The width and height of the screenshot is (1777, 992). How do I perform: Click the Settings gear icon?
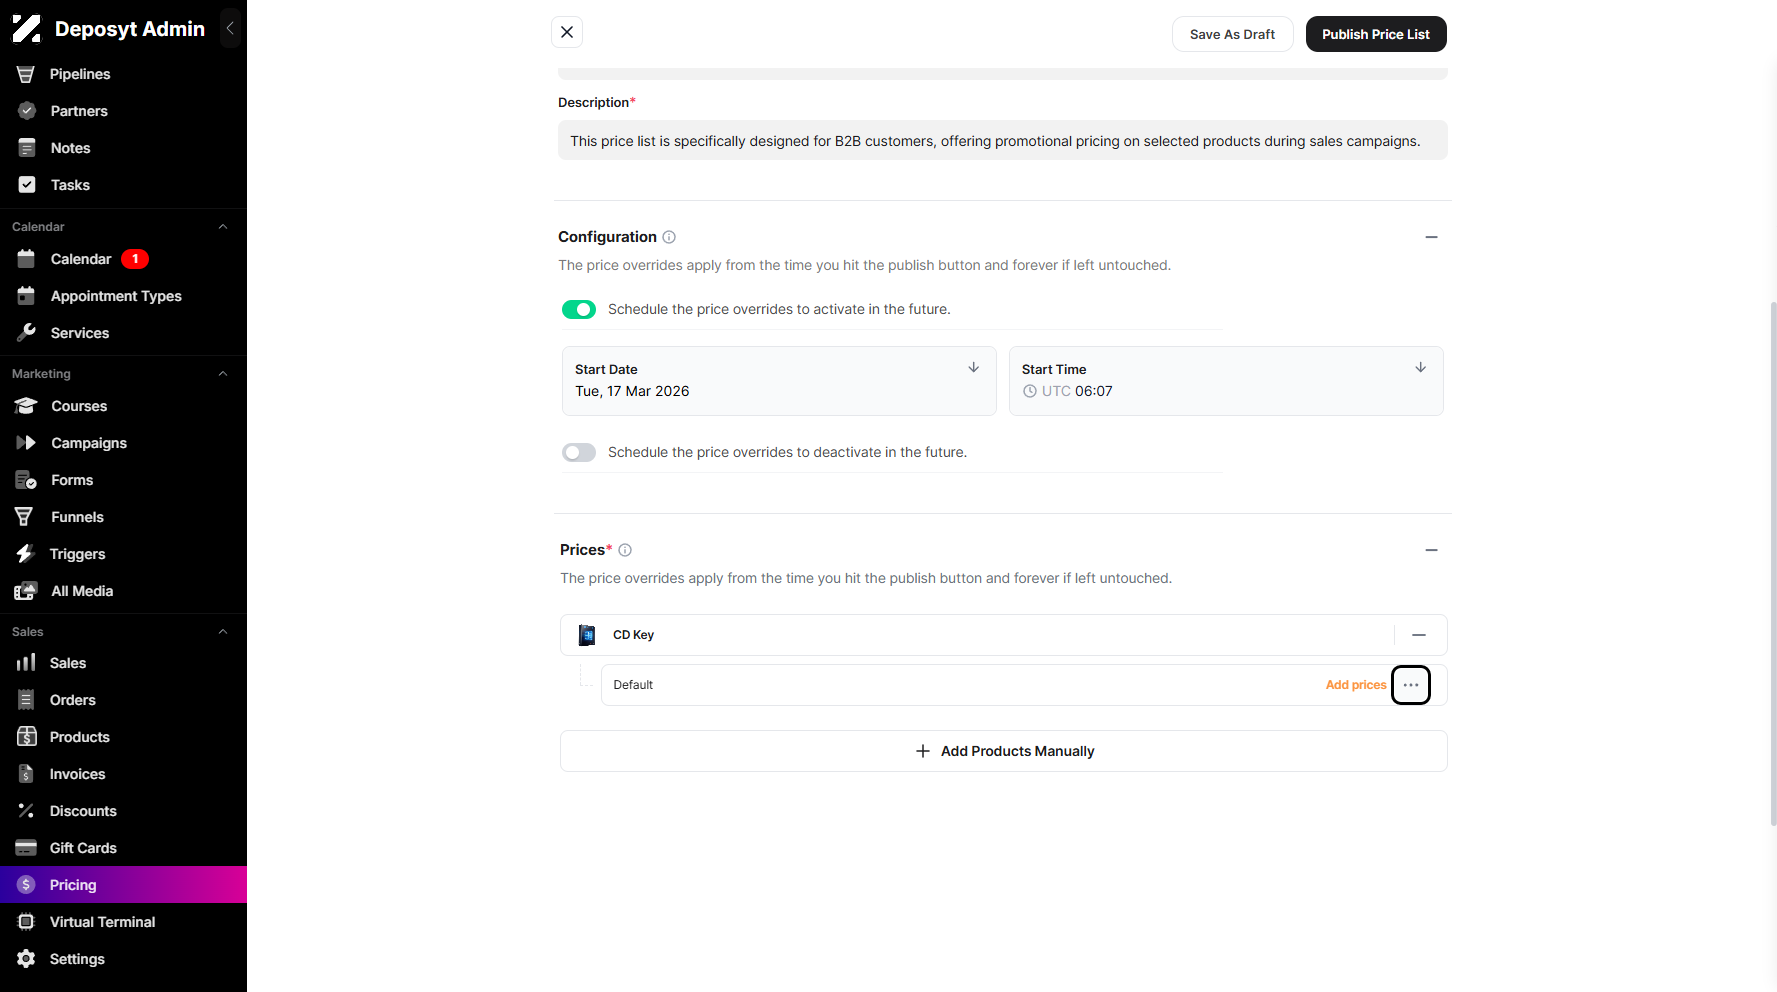pyautogui.click(x=26, y=959)
